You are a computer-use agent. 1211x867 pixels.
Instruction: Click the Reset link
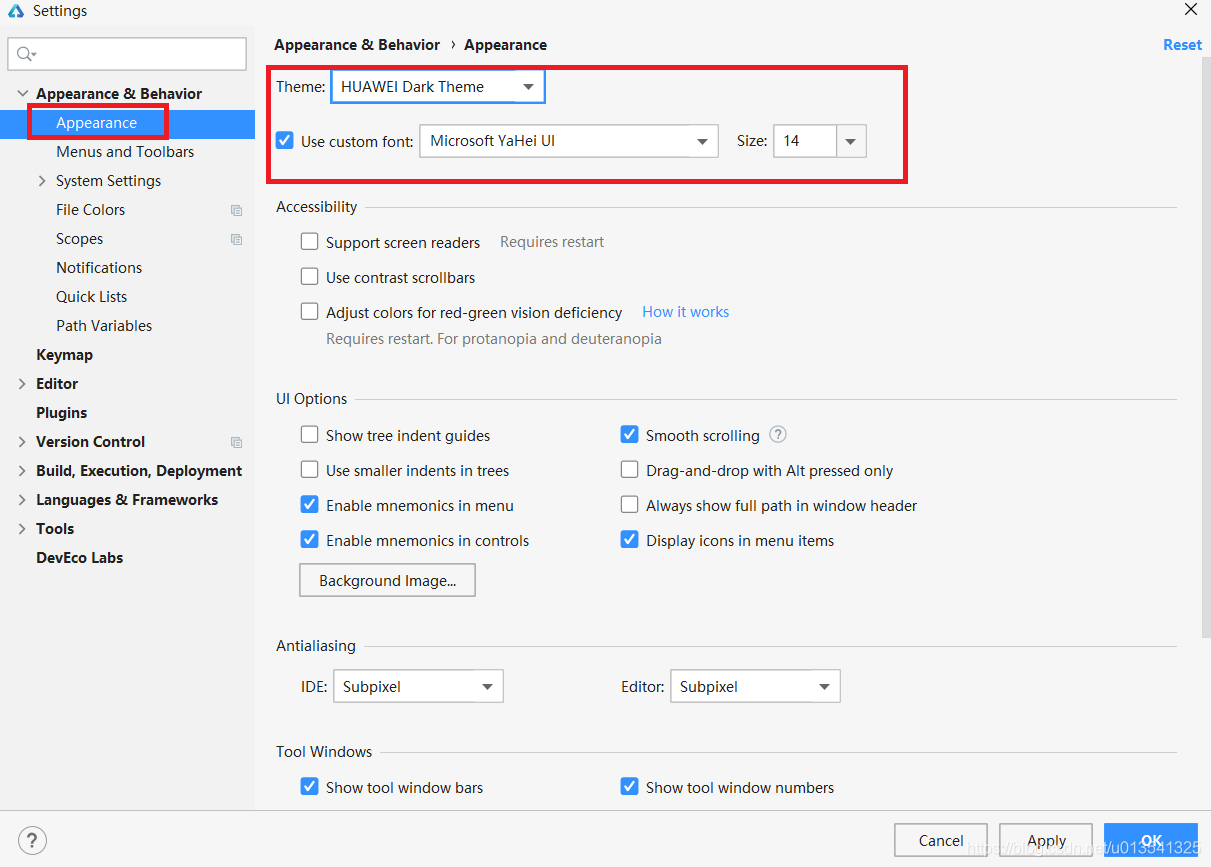pyautogui.click(x=1182, y=45)
